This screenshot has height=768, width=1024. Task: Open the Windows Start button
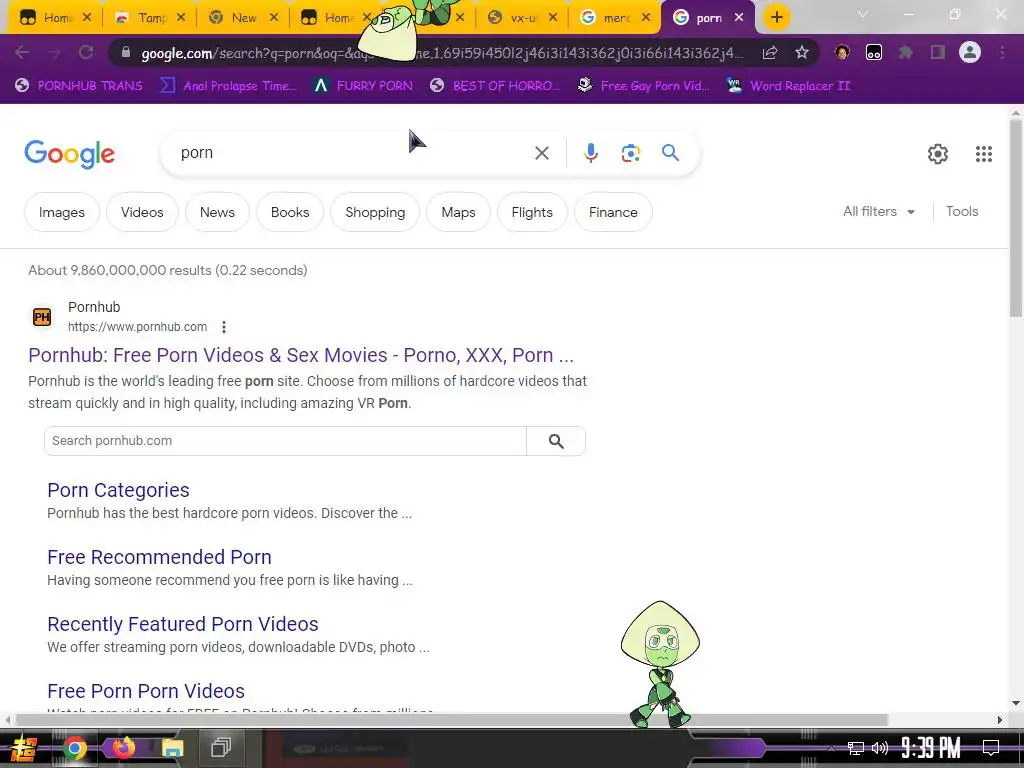[23, 748]
